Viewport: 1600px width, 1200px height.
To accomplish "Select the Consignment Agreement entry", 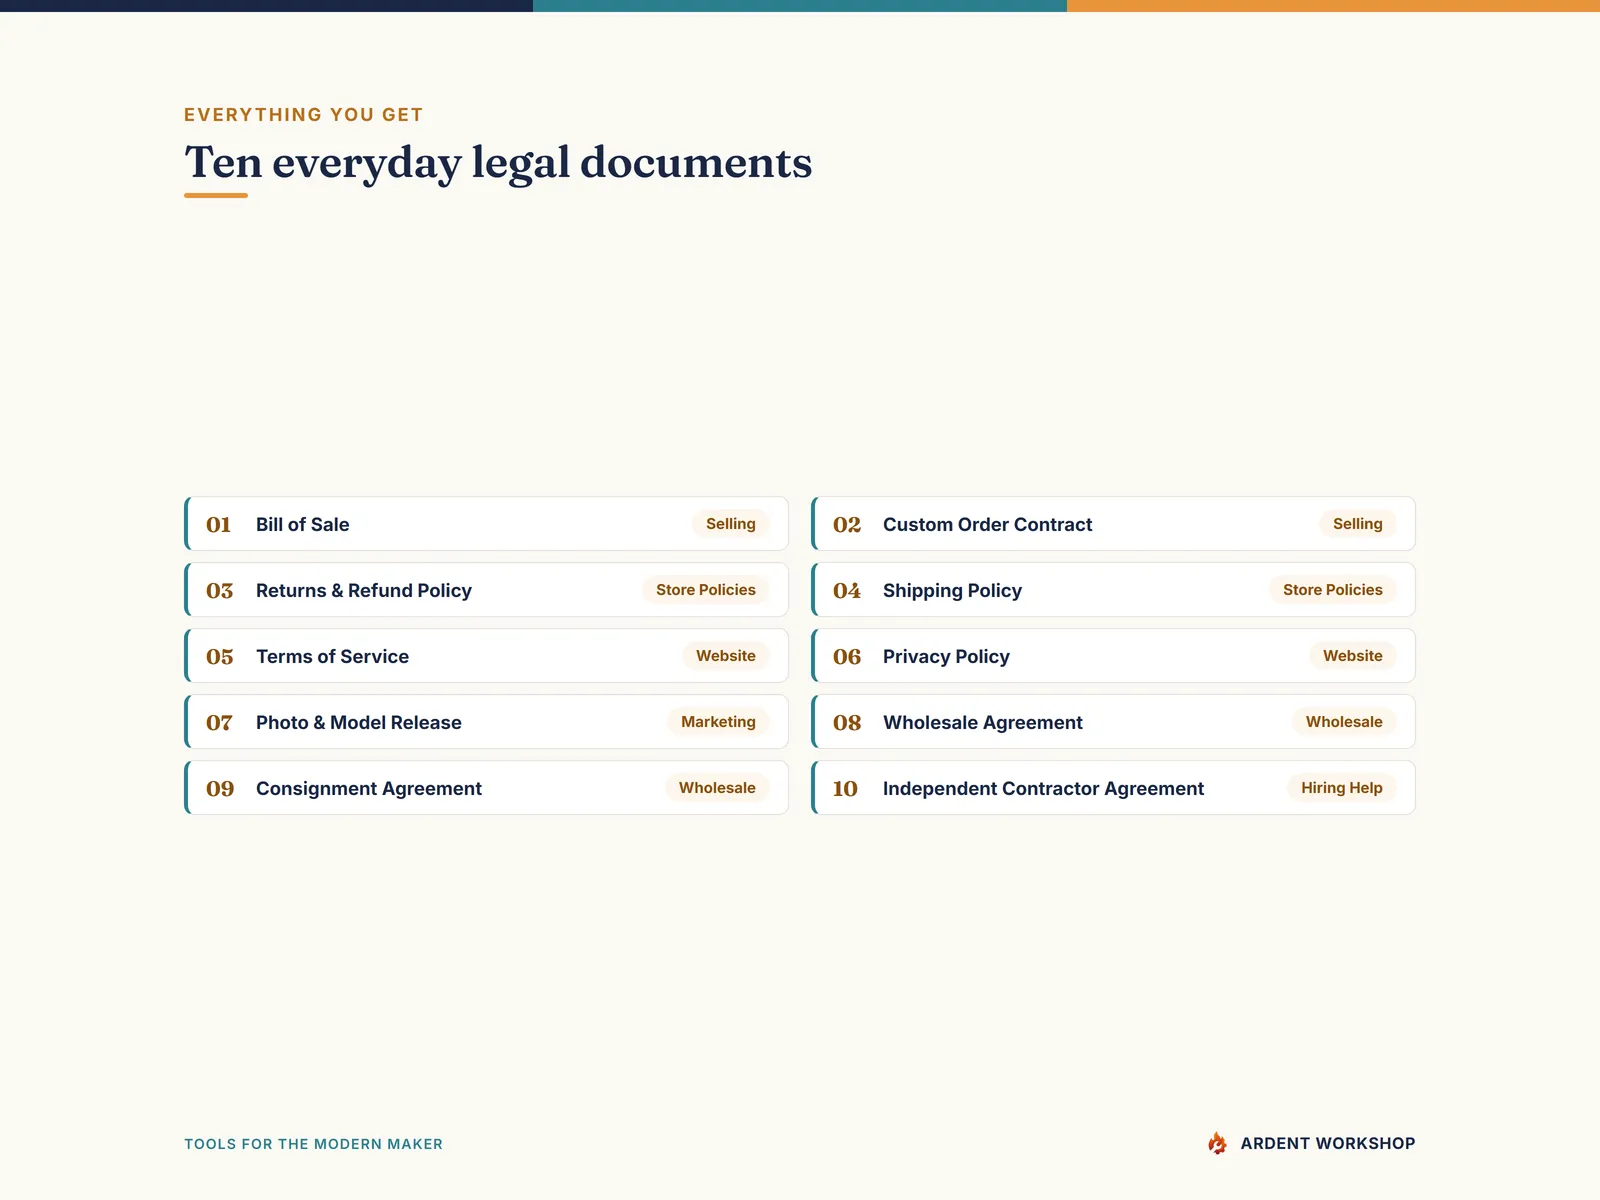I will pyautogui.click(x=486, y=788).
